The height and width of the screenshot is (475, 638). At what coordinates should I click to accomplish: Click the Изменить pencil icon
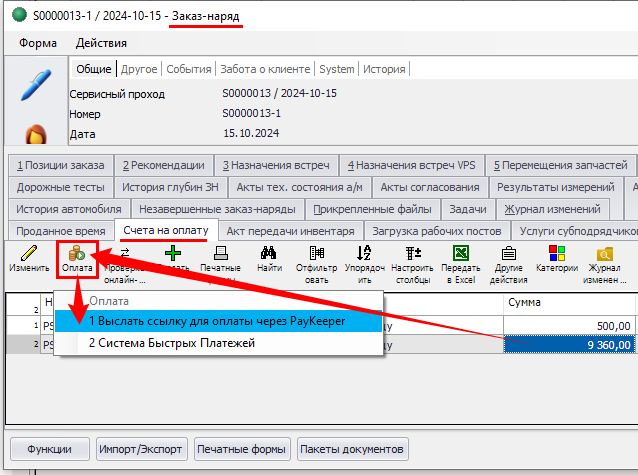click(29, 254)
